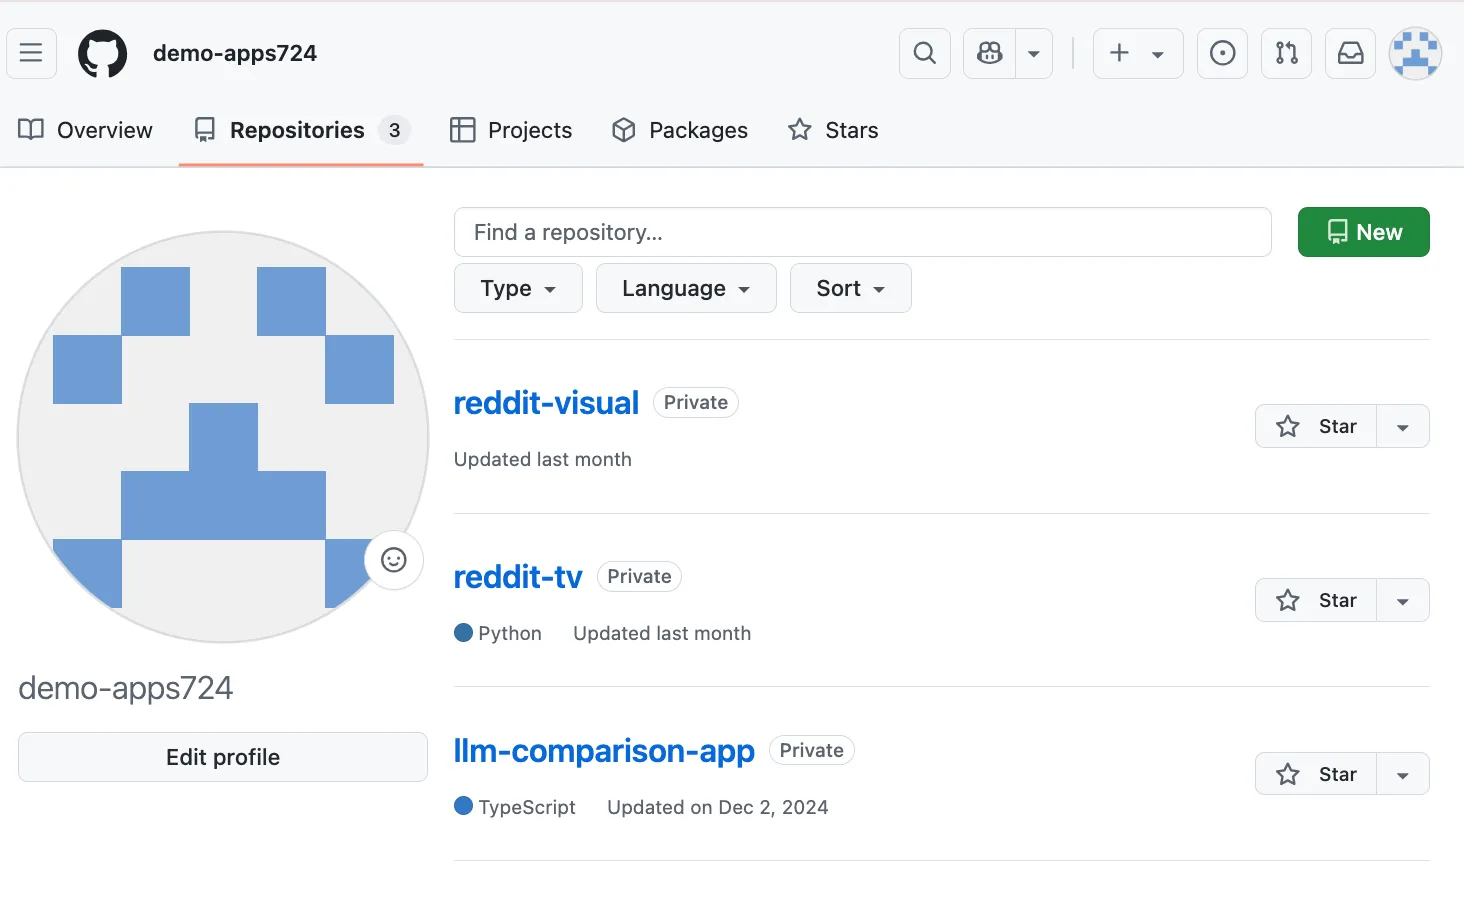This screenshot has width=1464, height=902.
Task: Star the reddit-visual repository
Action: [x=1316, y=426]
